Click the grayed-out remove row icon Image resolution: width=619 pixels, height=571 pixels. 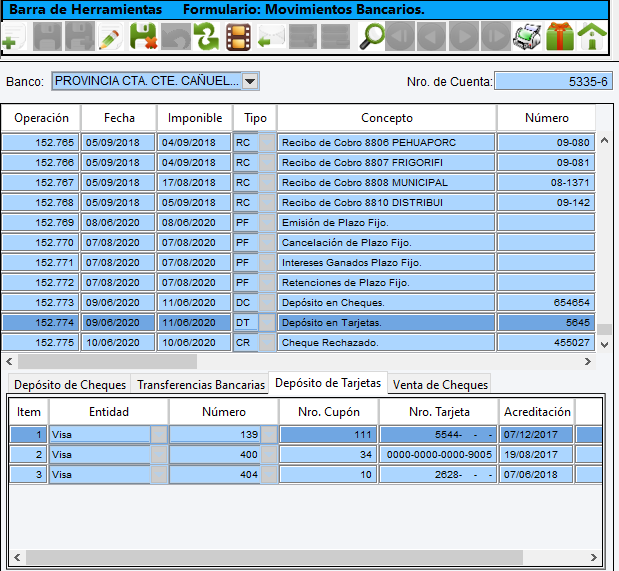(x=336, y=37)
